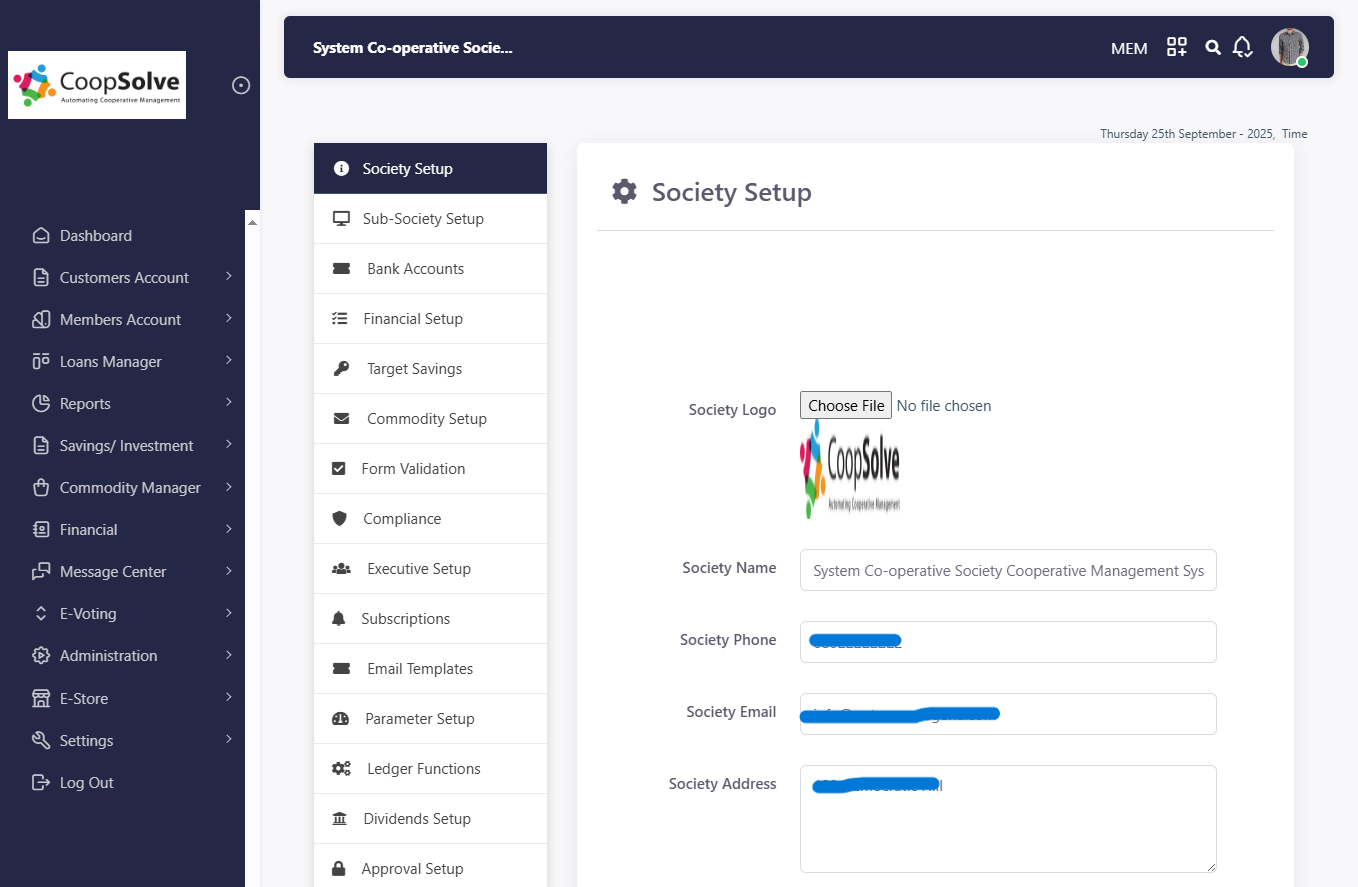Click the grid-plus quick add icon
Screen dimensions: 1358x887
[x=1177, y=47]
